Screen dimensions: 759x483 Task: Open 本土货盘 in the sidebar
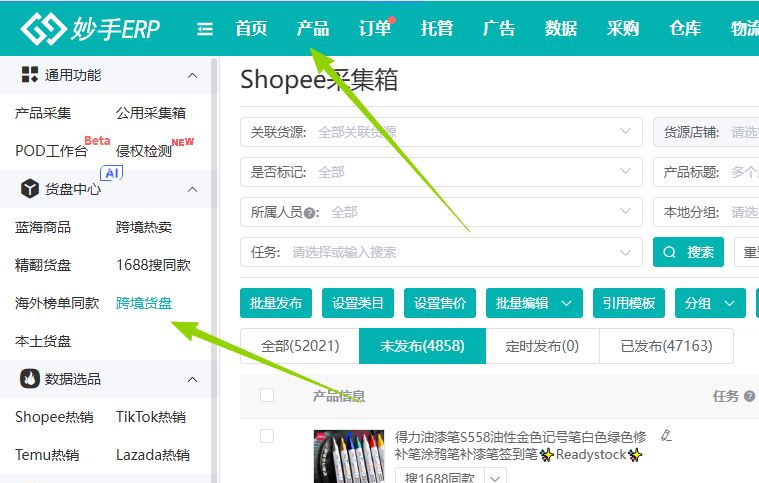43,341
